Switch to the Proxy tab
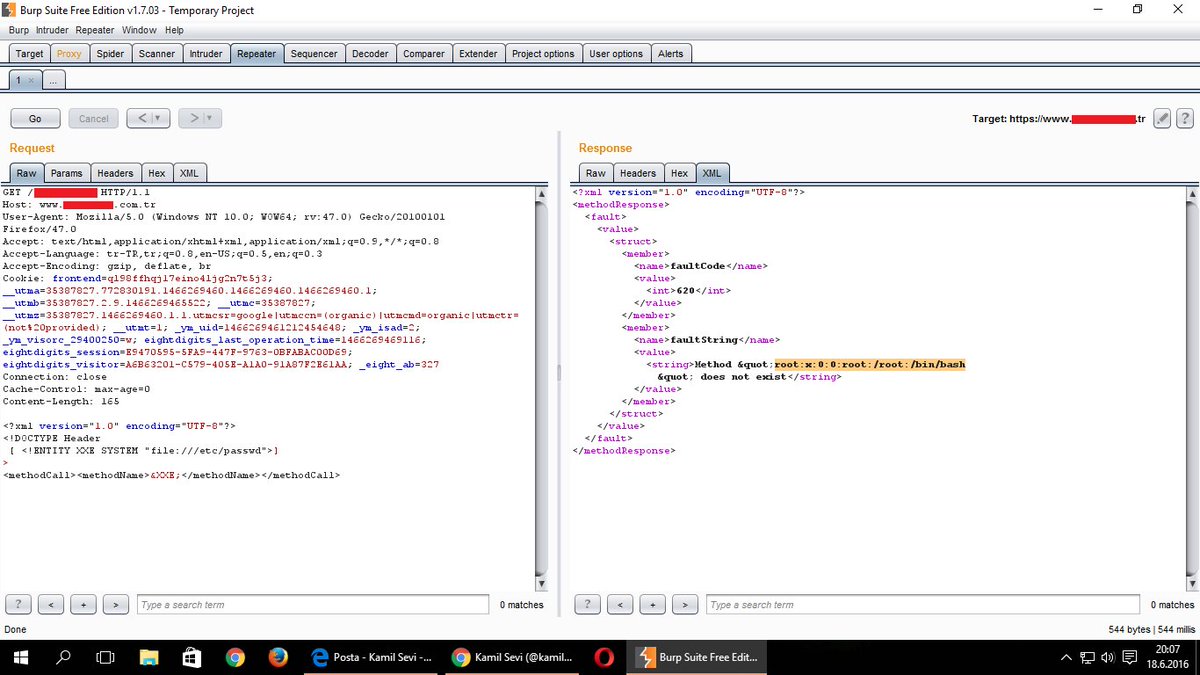Viewport: 1200px width, 675px height. tap(69, 54)
